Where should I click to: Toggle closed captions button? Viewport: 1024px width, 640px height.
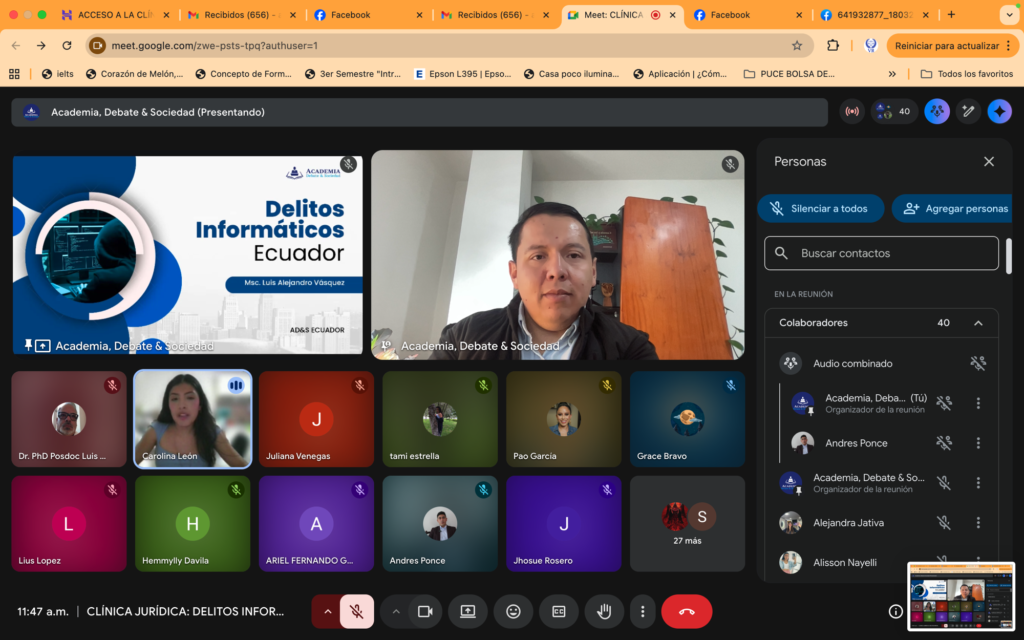[x=559, y=611]
